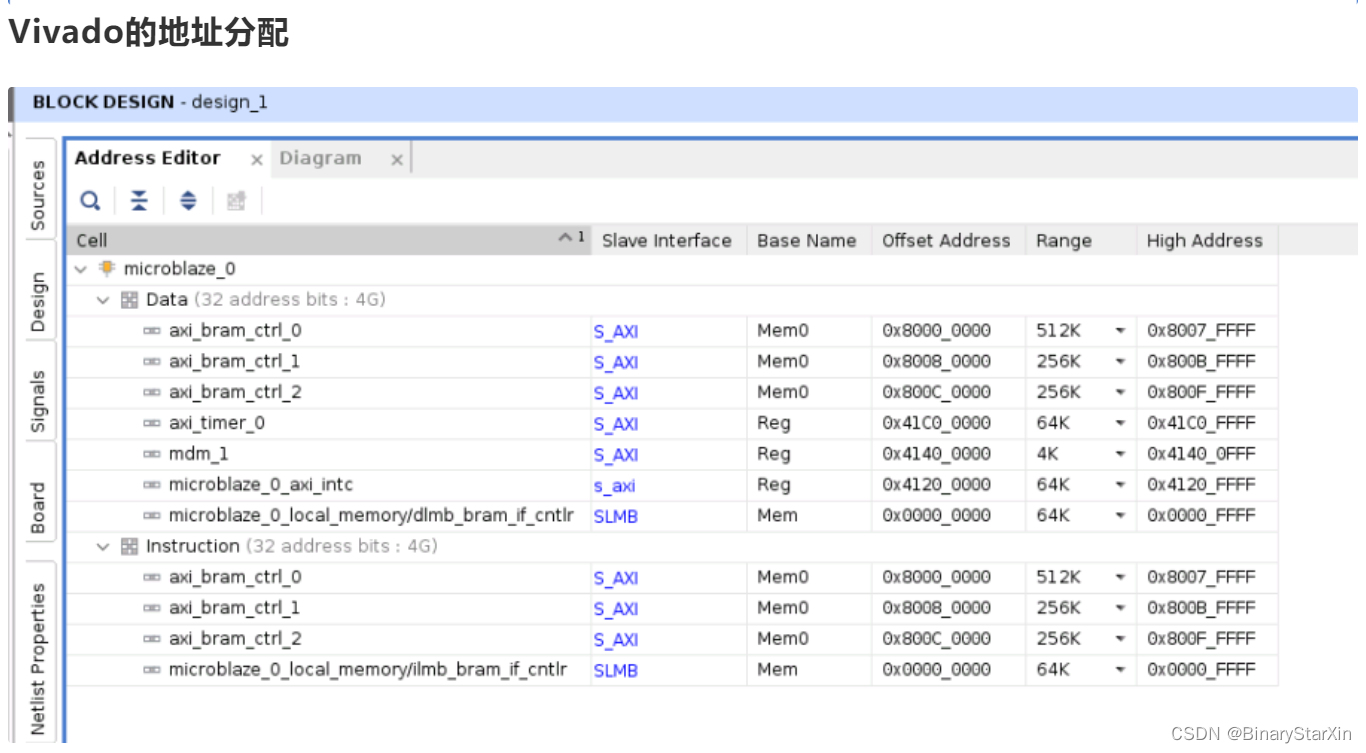1366x753 pixels.
Task: Select axi_bram_ctrl_1 under Data
Action: 235,361
